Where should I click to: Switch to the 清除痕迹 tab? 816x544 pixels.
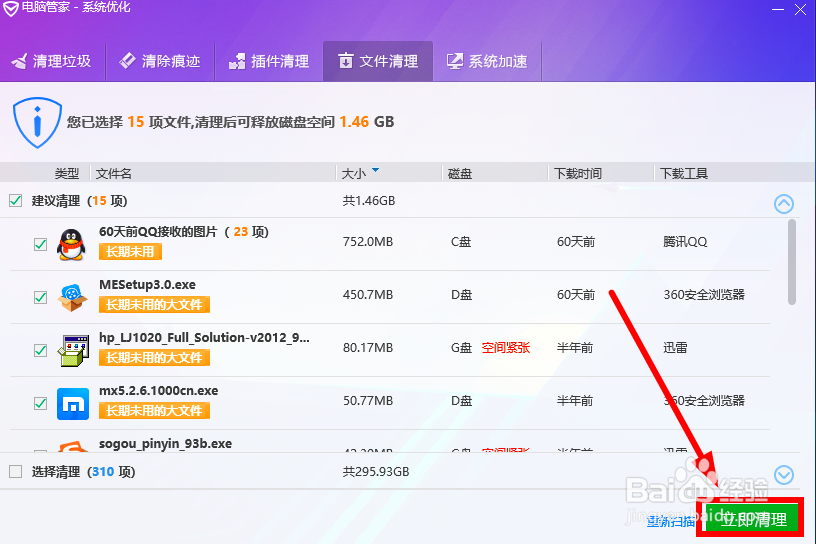(x=160, y=61)
